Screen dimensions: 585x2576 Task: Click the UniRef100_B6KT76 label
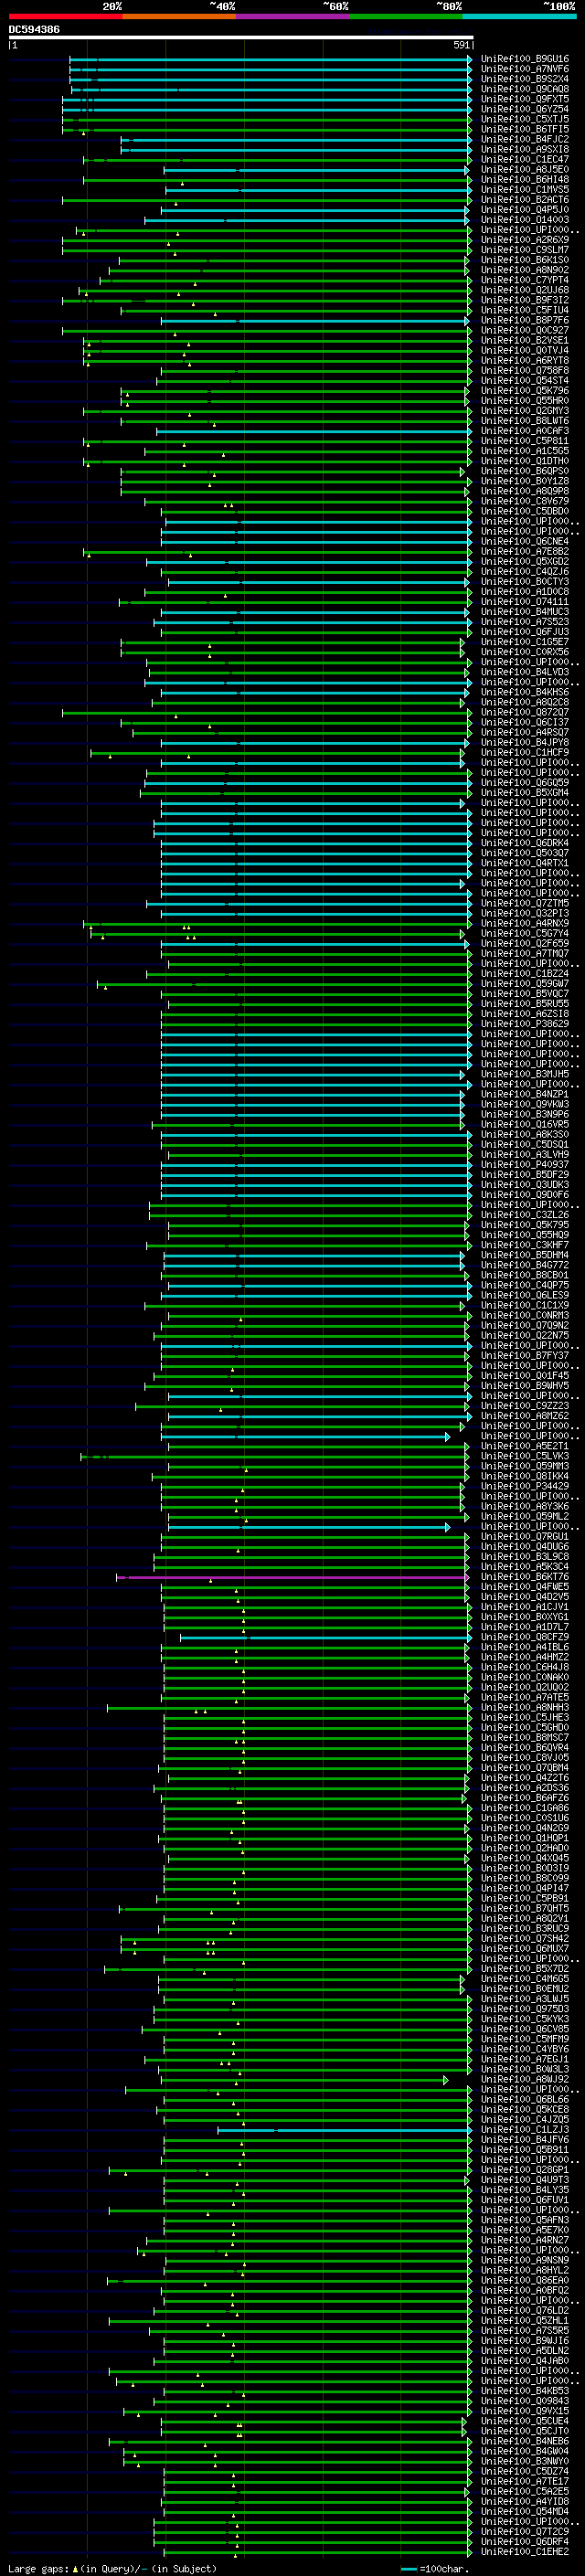(x=524, y=1577)
